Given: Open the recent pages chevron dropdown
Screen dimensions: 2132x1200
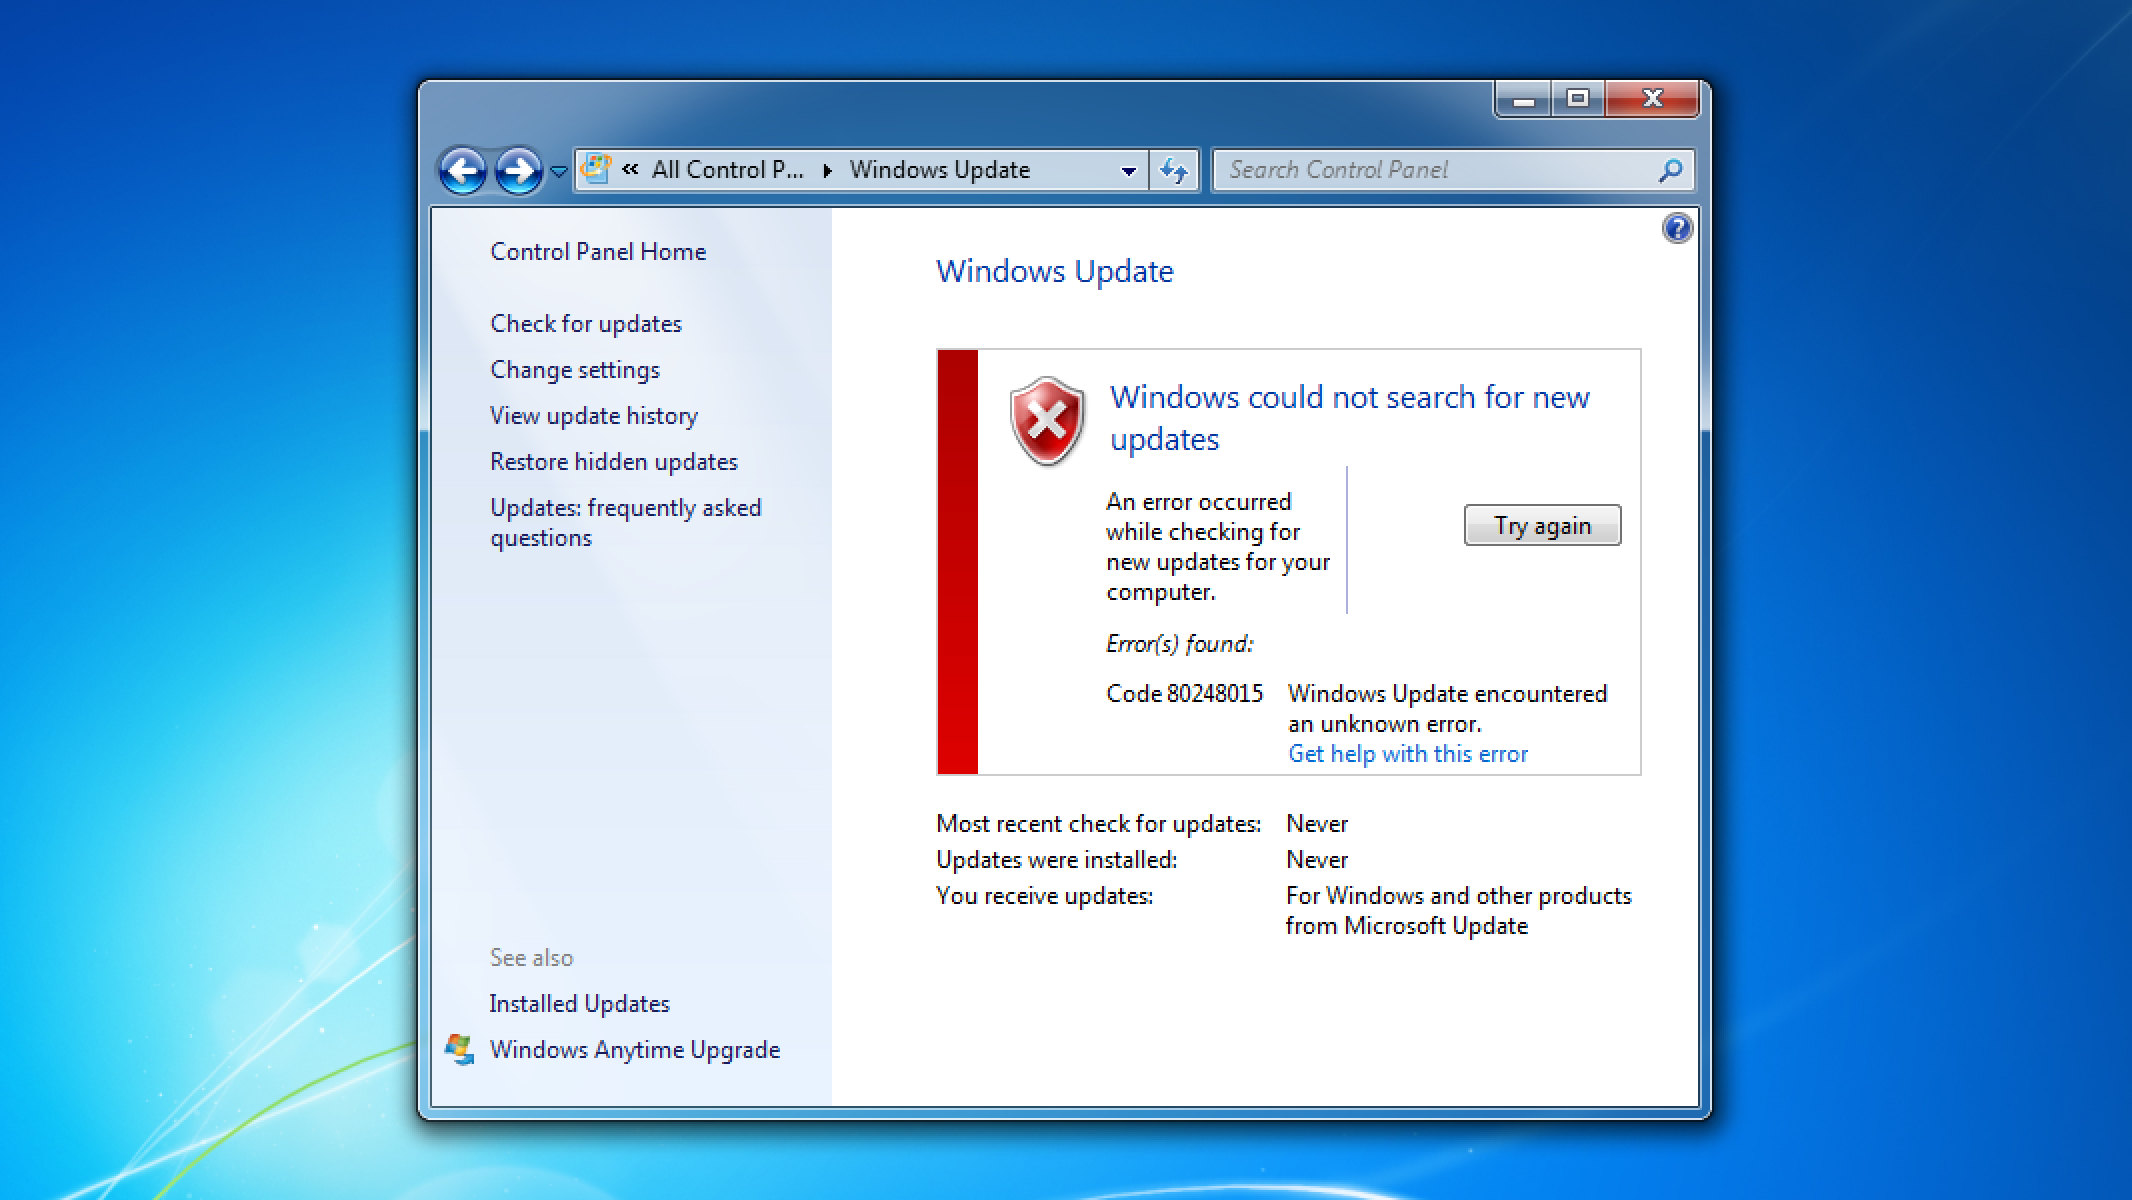Looking at the screenshot, I should point(558,172).
